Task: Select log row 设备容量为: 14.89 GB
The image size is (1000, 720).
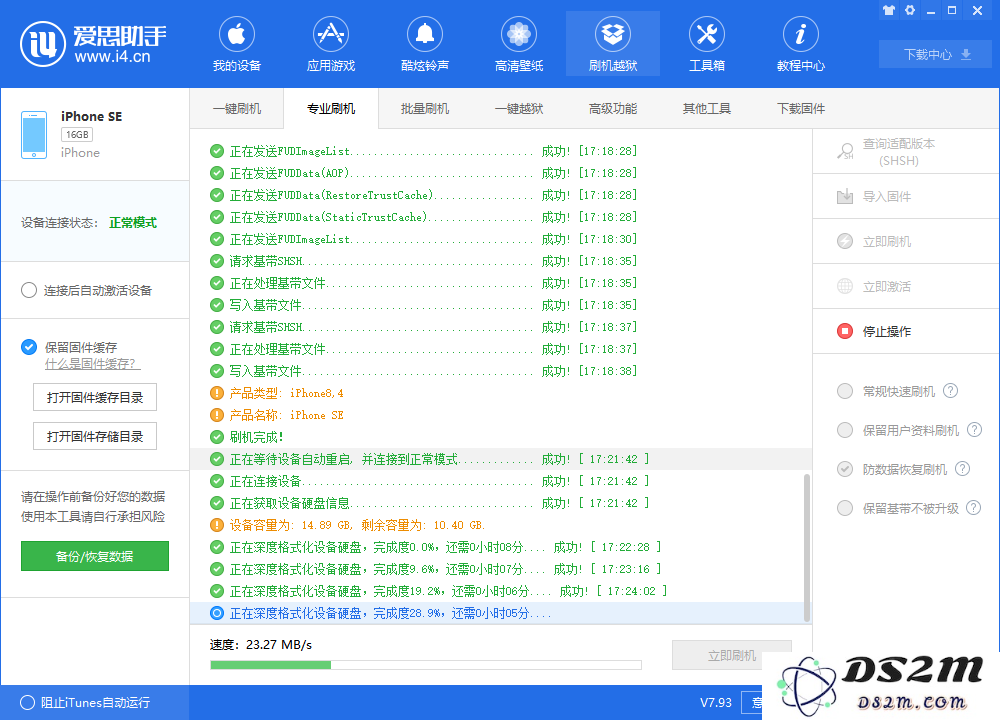Action: point(501,525)
